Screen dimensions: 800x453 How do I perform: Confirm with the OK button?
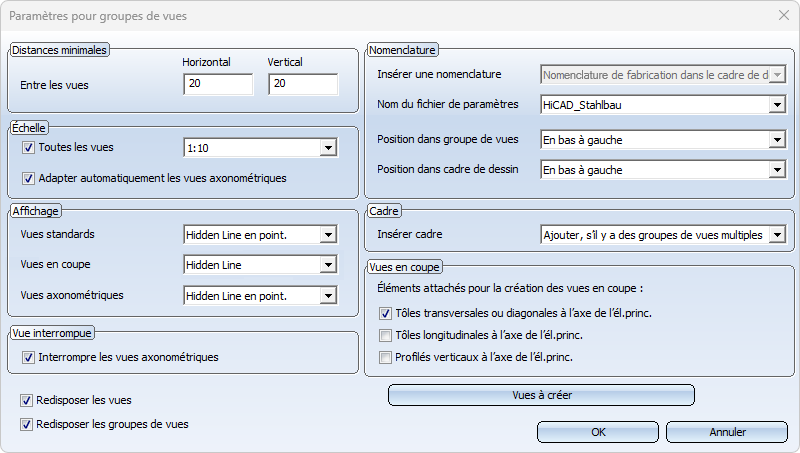(x=598, y=432)
